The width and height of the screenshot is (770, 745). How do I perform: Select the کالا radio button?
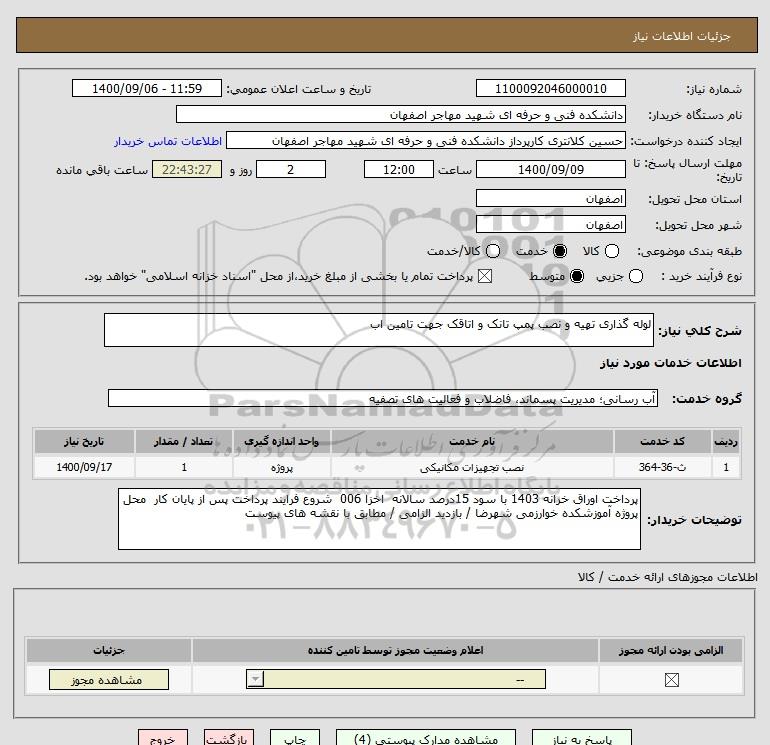click(x=611, y=251)
